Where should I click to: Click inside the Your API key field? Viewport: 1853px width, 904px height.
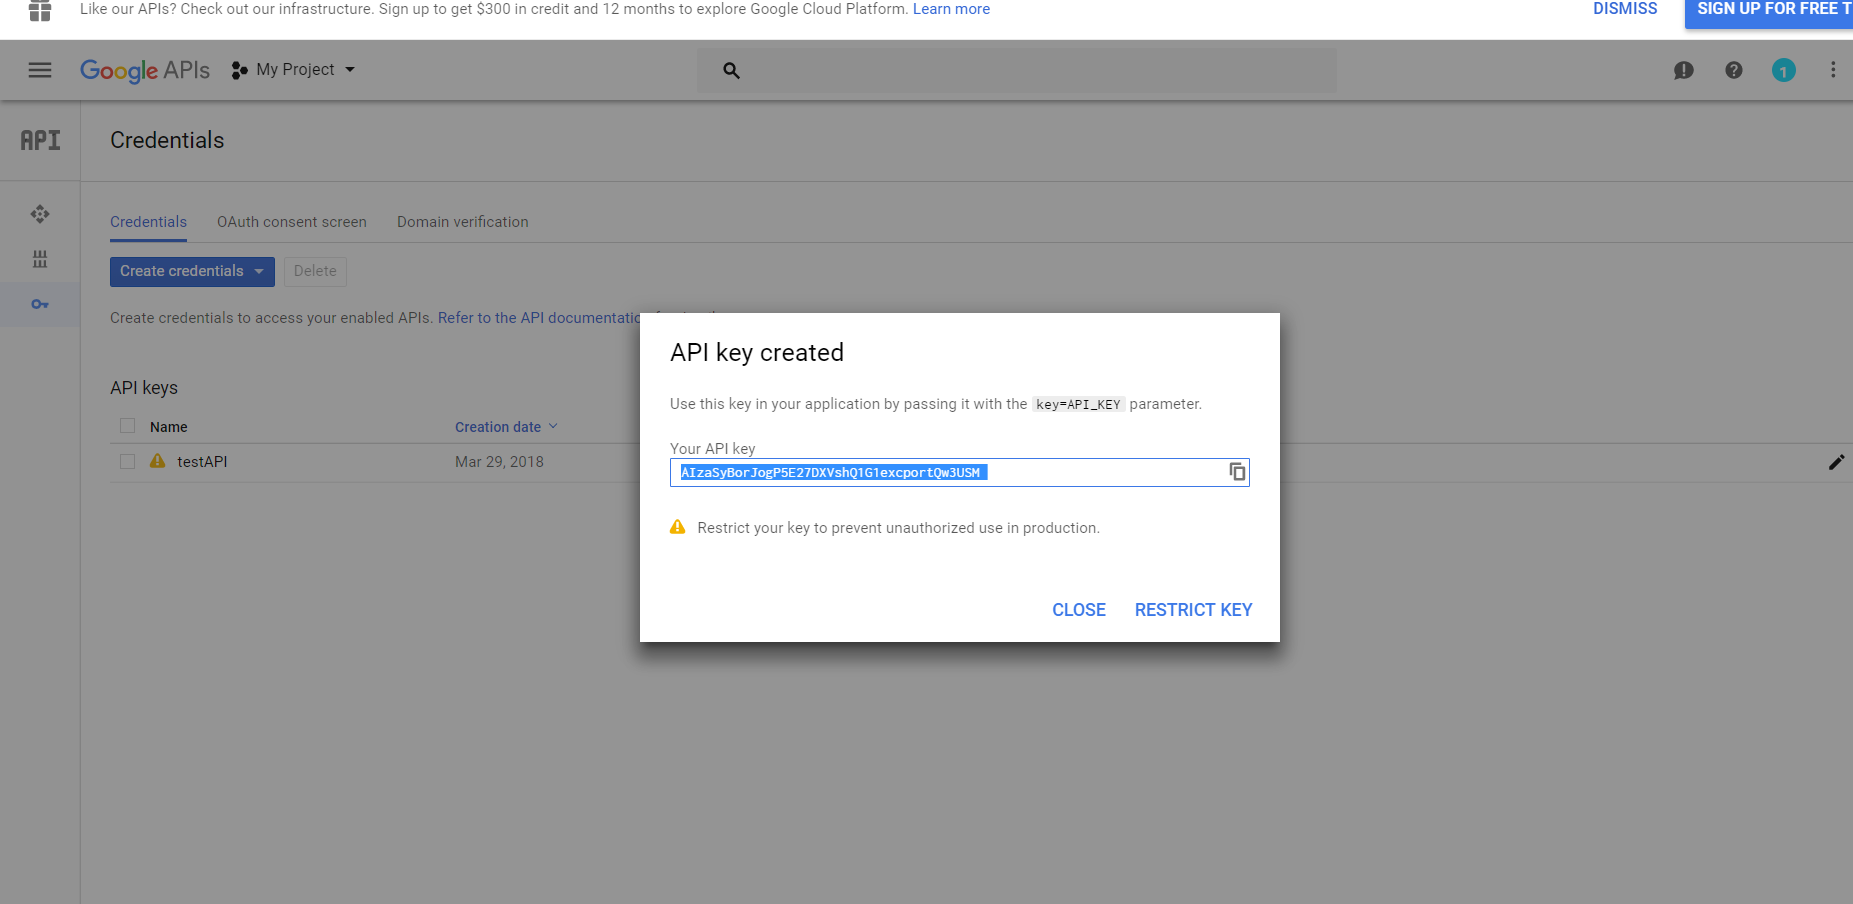1100,472
